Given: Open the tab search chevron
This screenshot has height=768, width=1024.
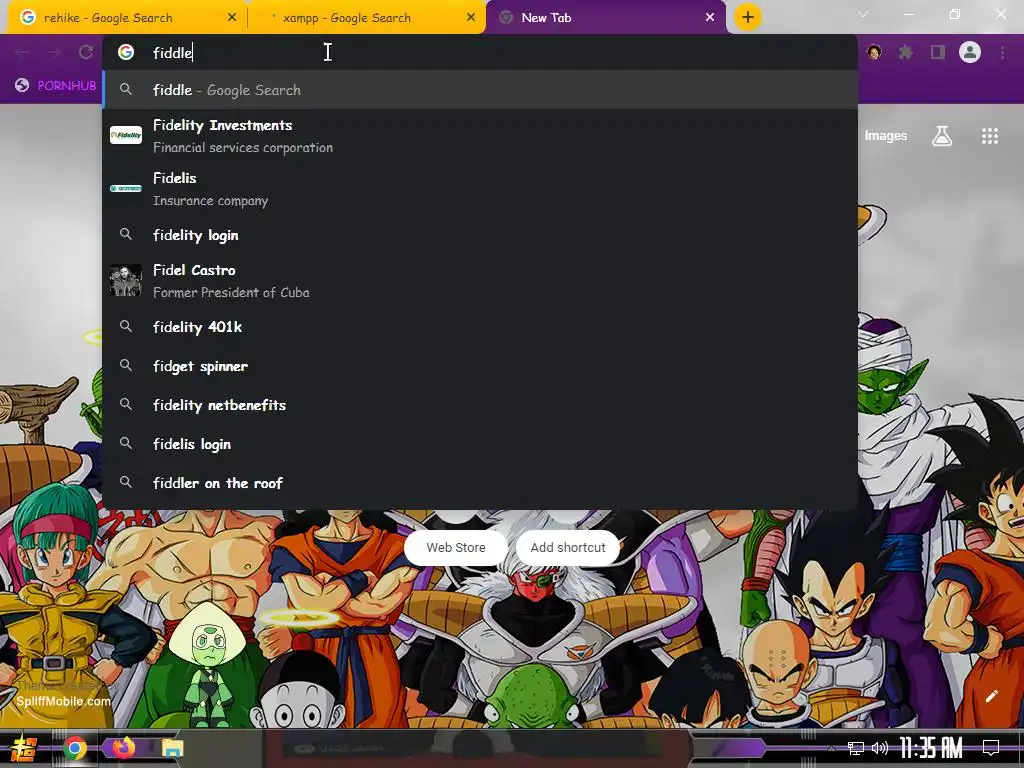Looking at the screenshot, I should click(863, 14).
